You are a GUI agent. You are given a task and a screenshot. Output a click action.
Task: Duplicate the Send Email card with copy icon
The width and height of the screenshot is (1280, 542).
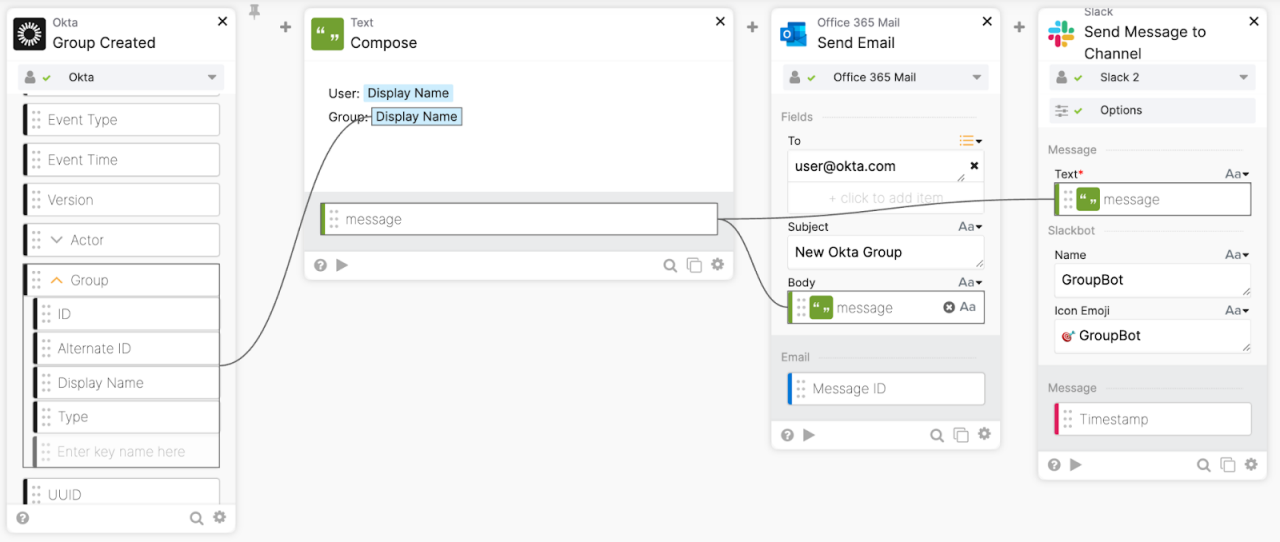click(961, 435)
